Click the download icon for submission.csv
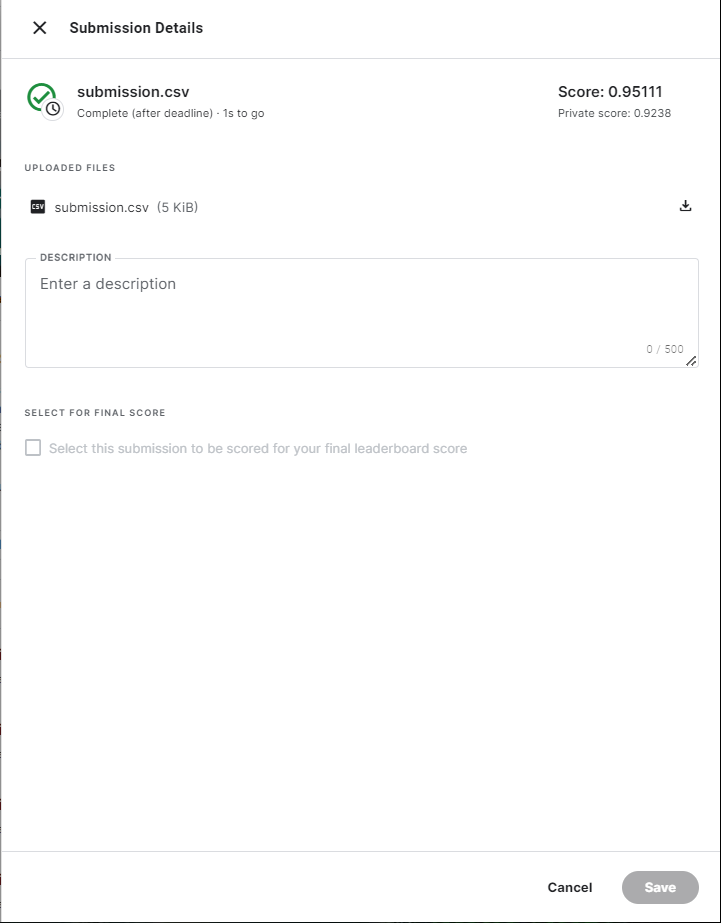This screenshot has width=721, height=923. [685, 204]
